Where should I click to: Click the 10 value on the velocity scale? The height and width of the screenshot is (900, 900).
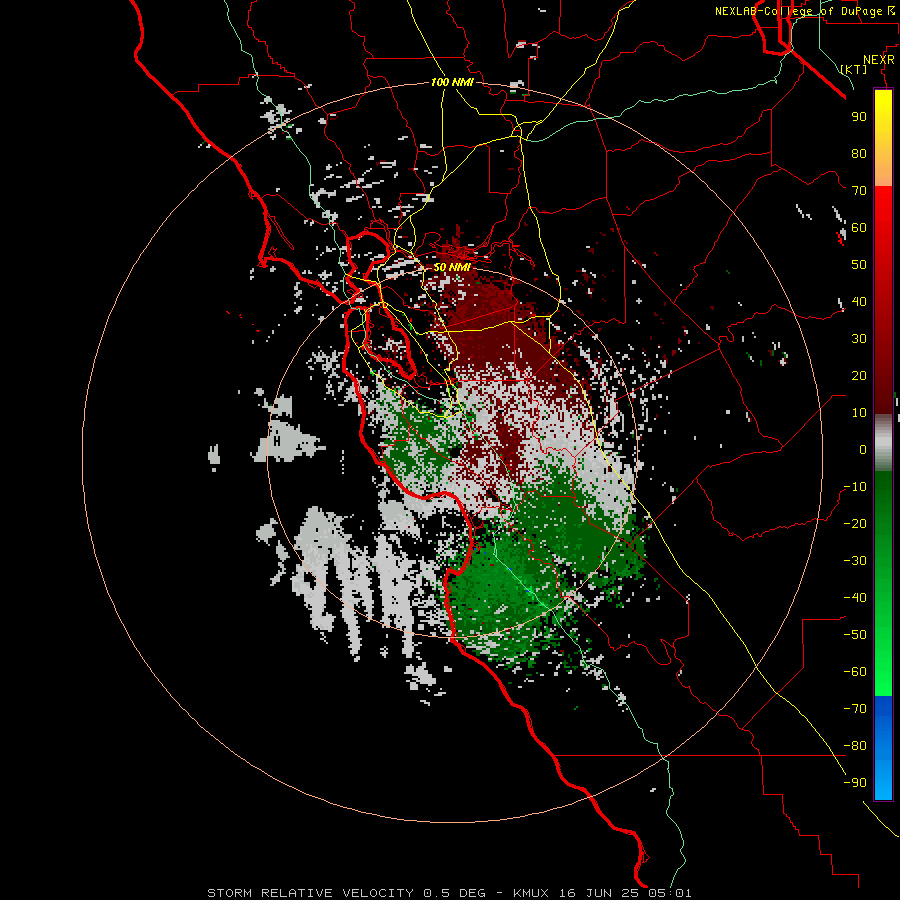pos(859,413)
